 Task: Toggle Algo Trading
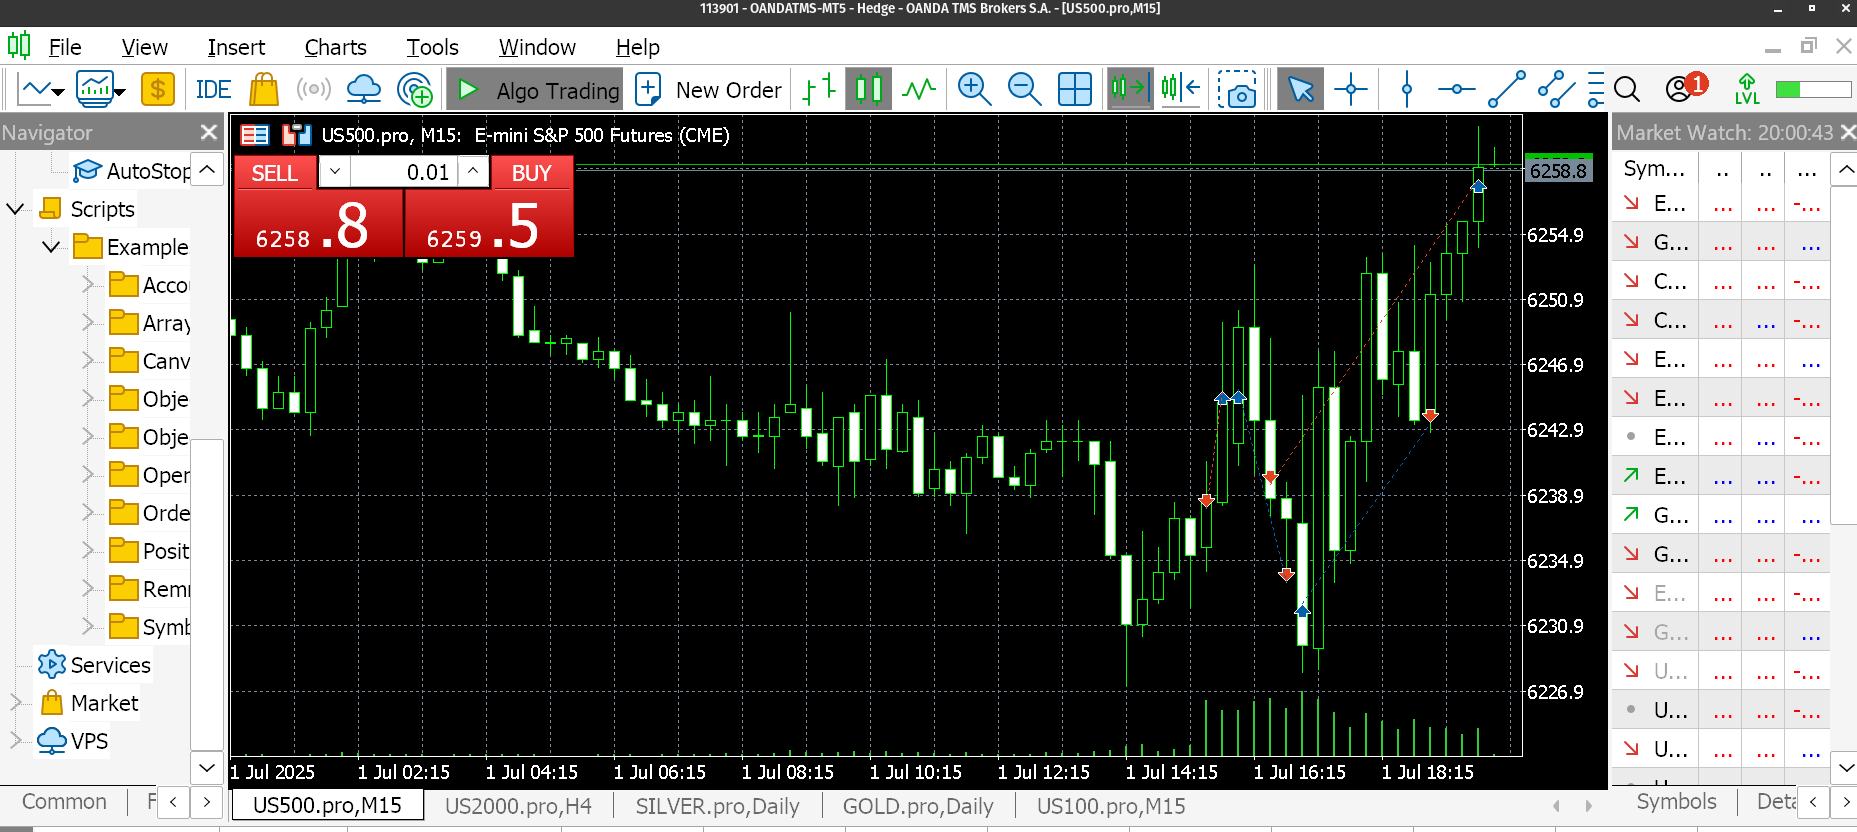point(535,90)
